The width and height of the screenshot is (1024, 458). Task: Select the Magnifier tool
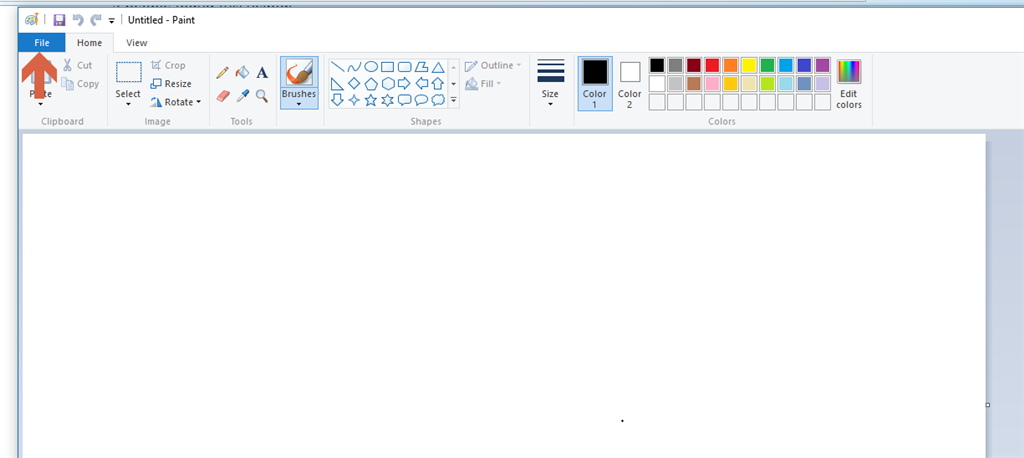point(262,97)
